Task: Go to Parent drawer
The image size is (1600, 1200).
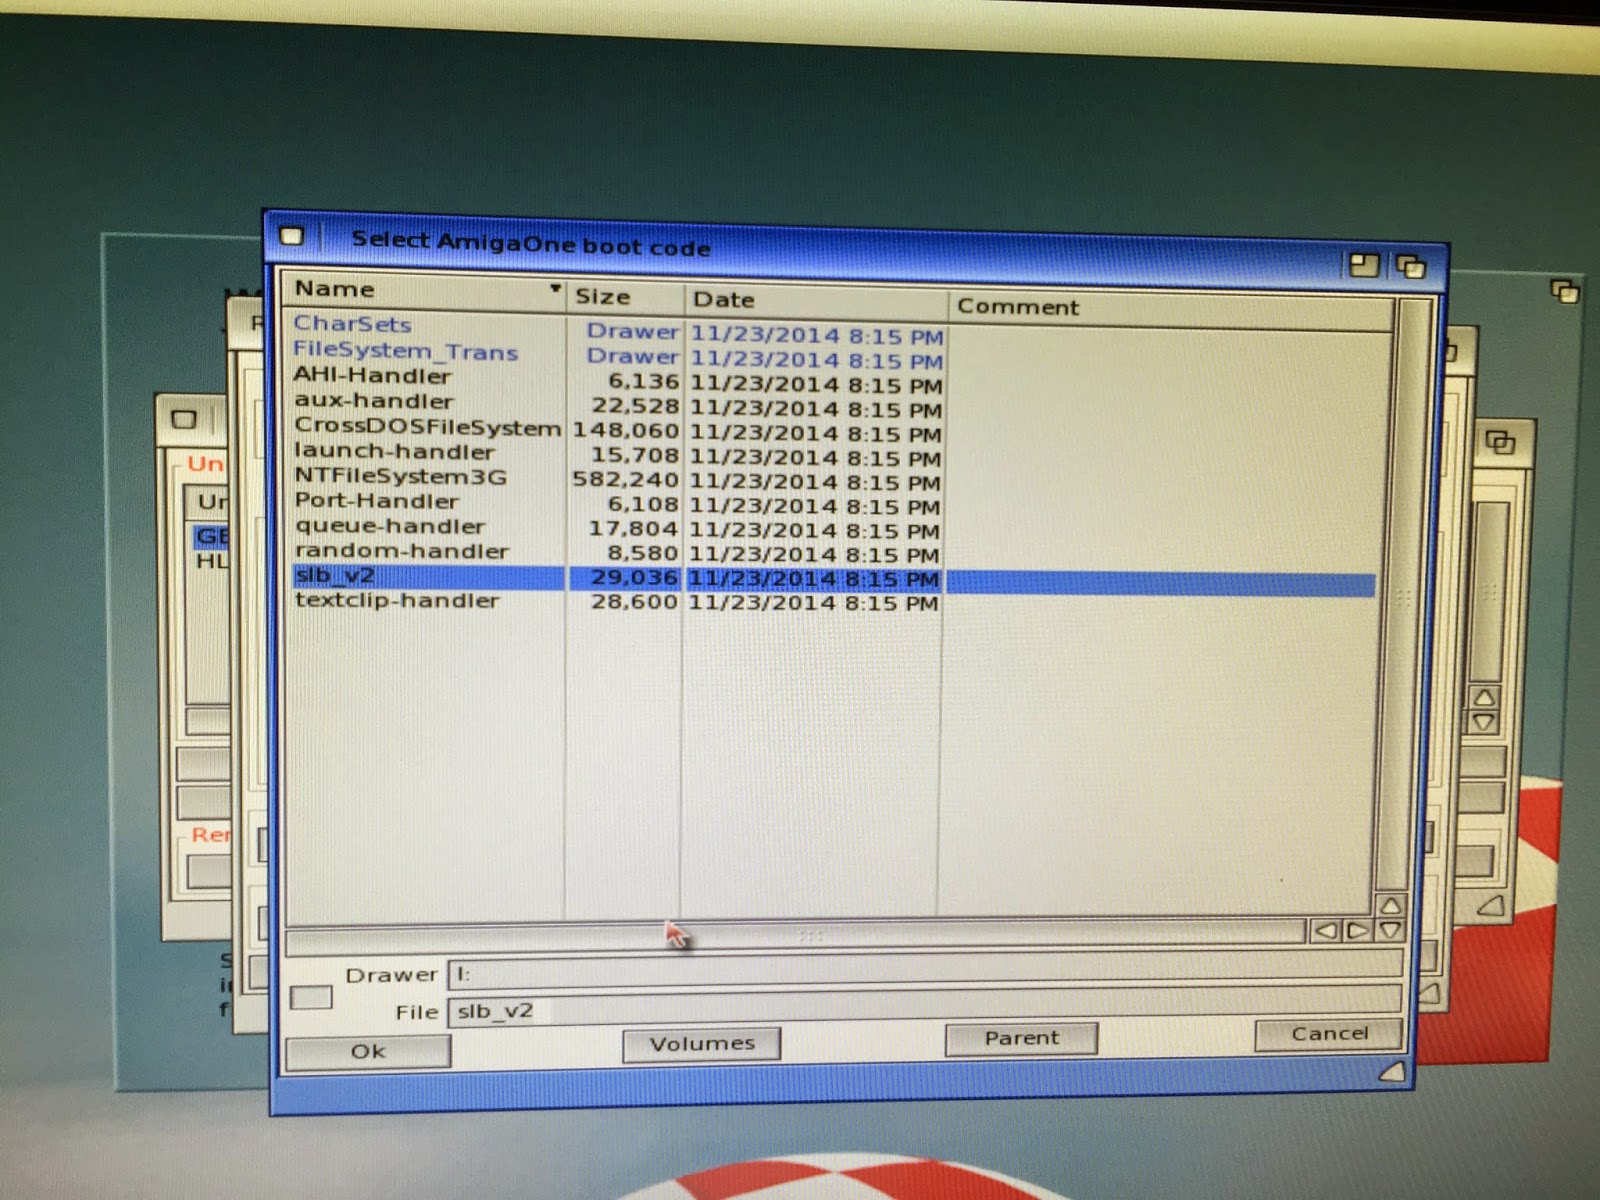Action: point(1021,1038)
